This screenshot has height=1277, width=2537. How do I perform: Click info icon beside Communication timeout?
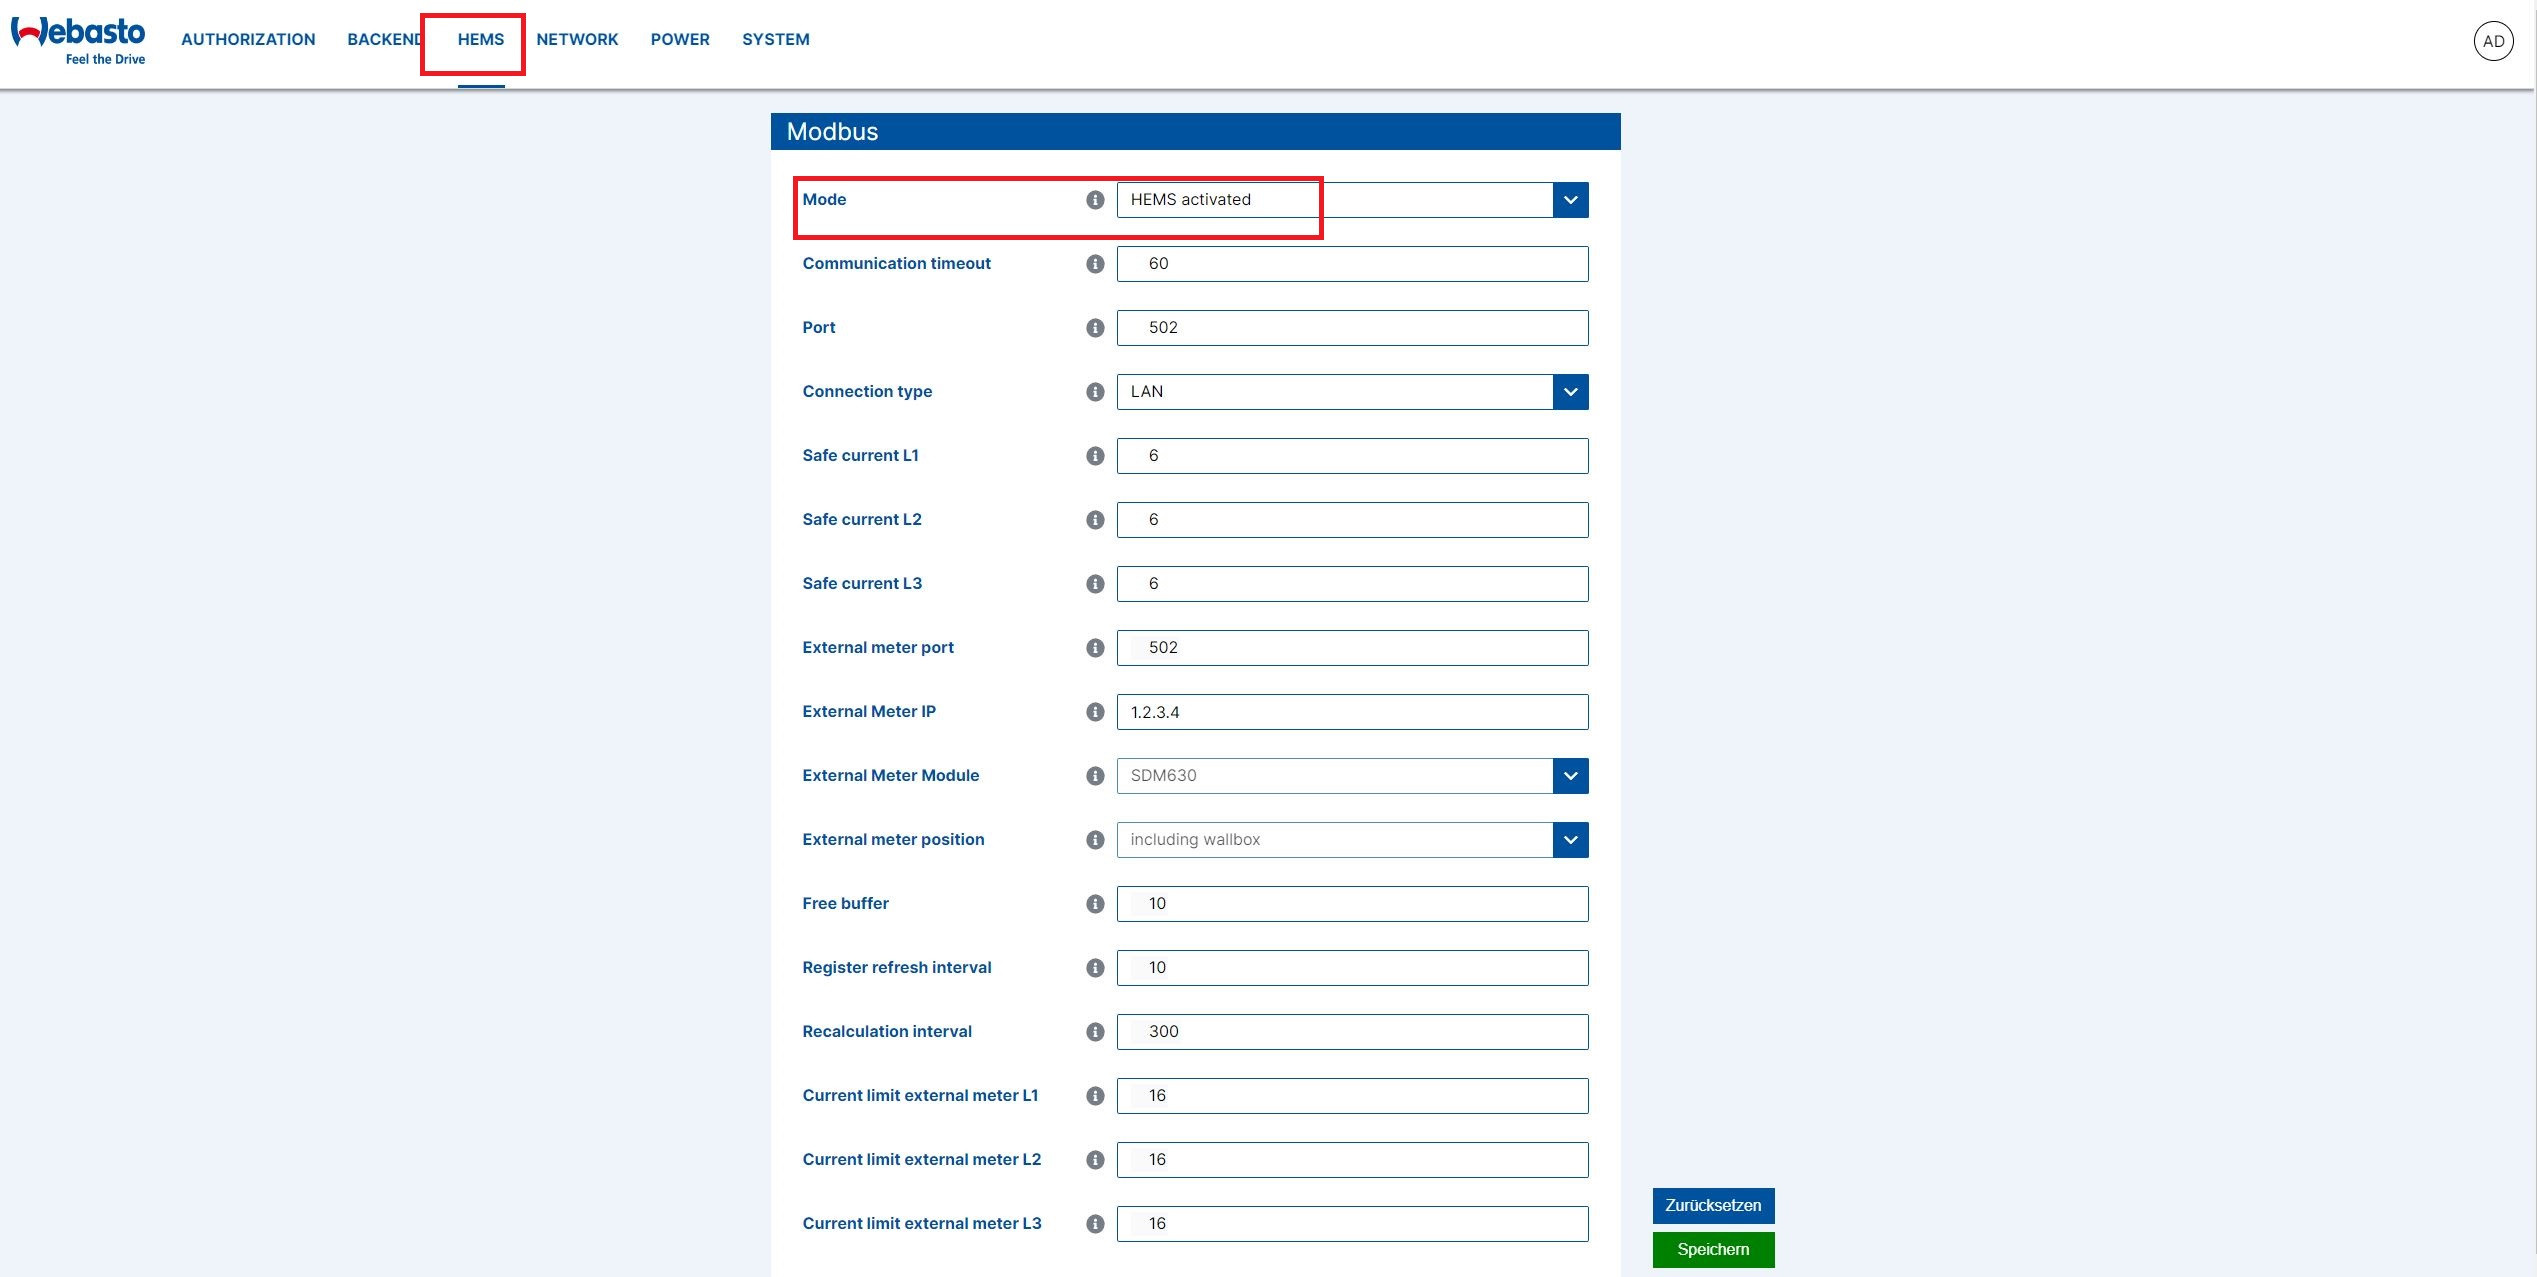click(x=1095, y=264)
